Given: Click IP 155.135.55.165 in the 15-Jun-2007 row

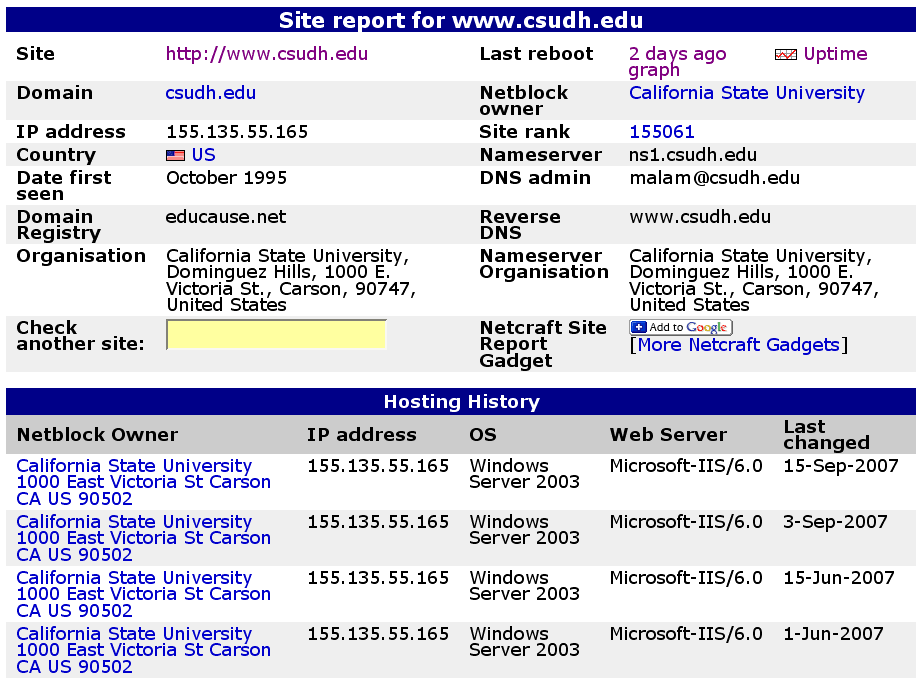Looking at the screenshot, I should click(378, 578).
